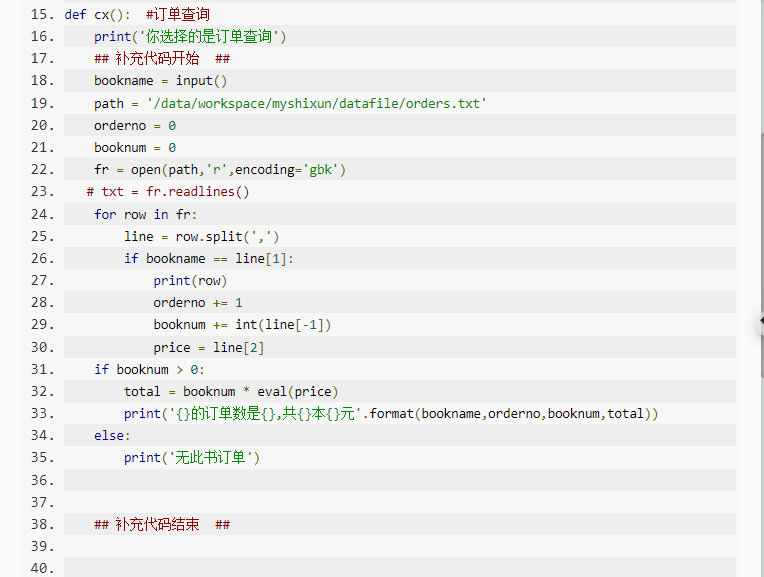The width and height of the screenshot is (764, 577).
Task: Click the open(path,'r',encoding='gbk') line
Action: pyautogui.click(x=220, y=170)
